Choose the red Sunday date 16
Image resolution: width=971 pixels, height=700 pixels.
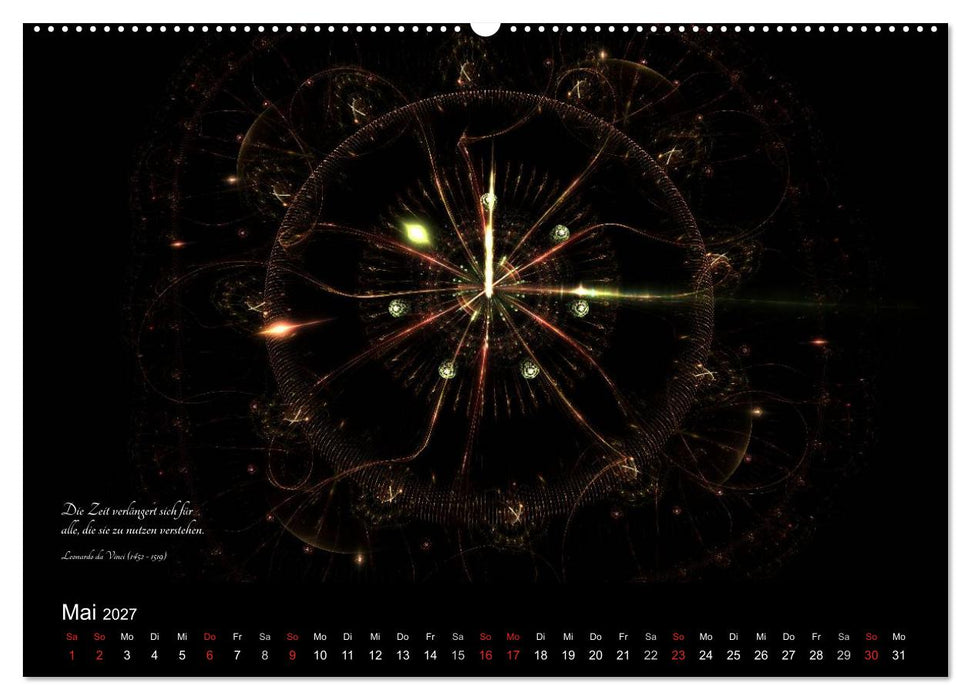click(486, 655)
